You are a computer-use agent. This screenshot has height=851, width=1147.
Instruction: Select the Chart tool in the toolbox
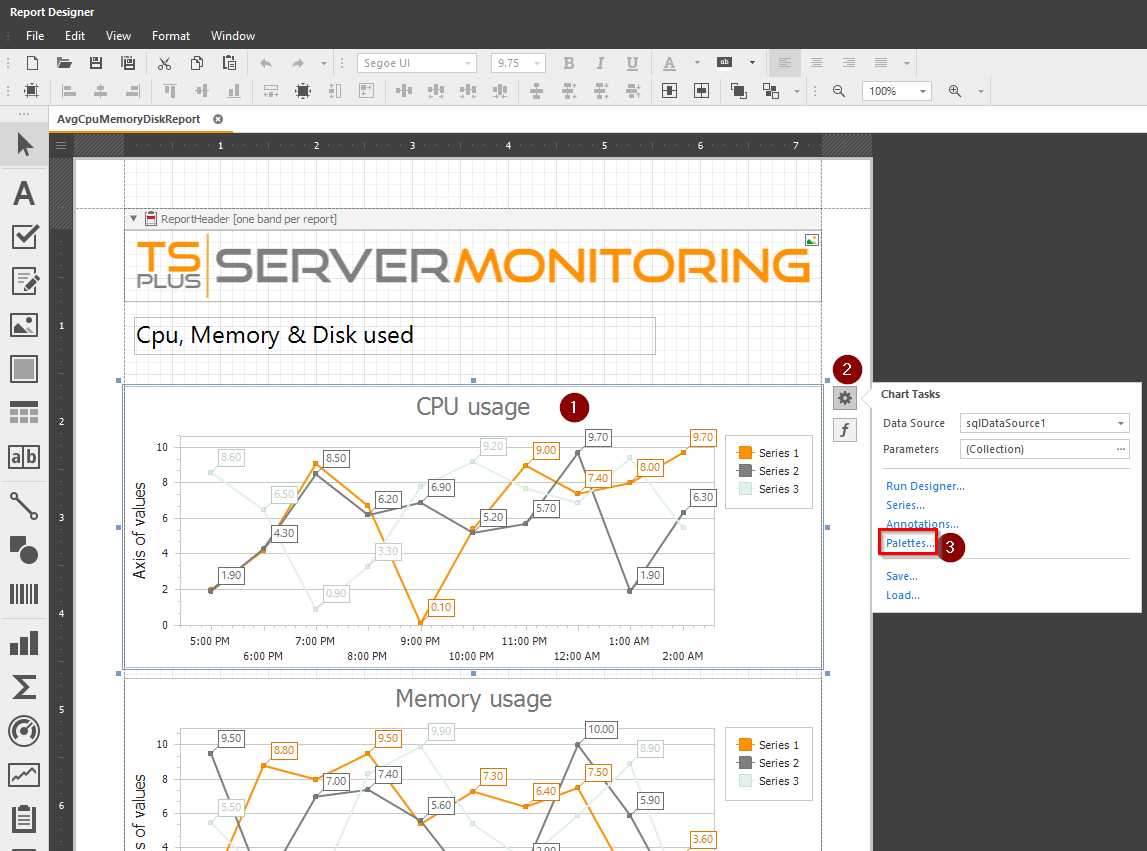pos(24,643)
